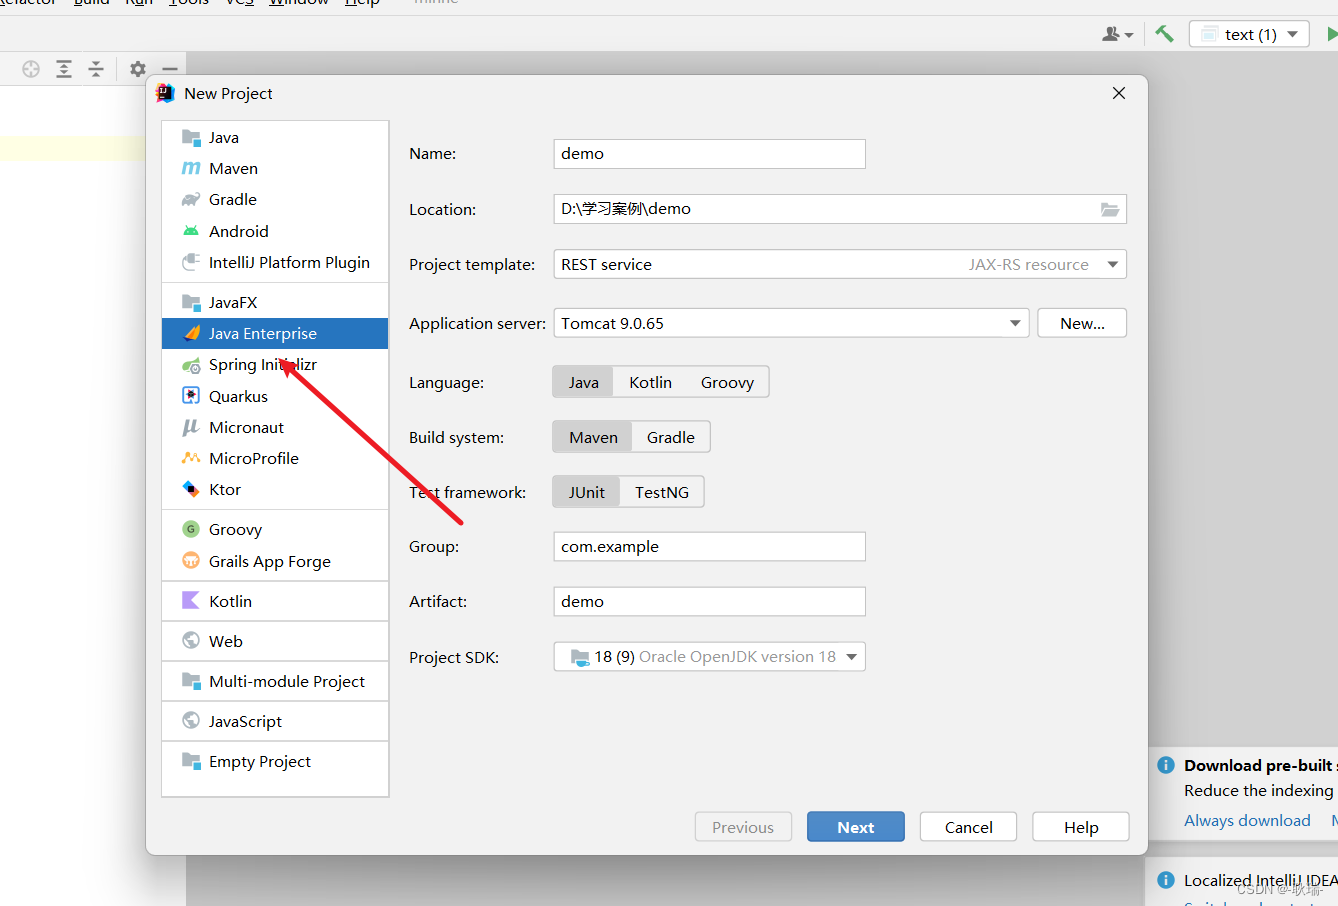Pick IntelliJ Platform Plugin project type
Image resolution: width=1338 pixels, height=906 pixels.
tap(275, 262)
